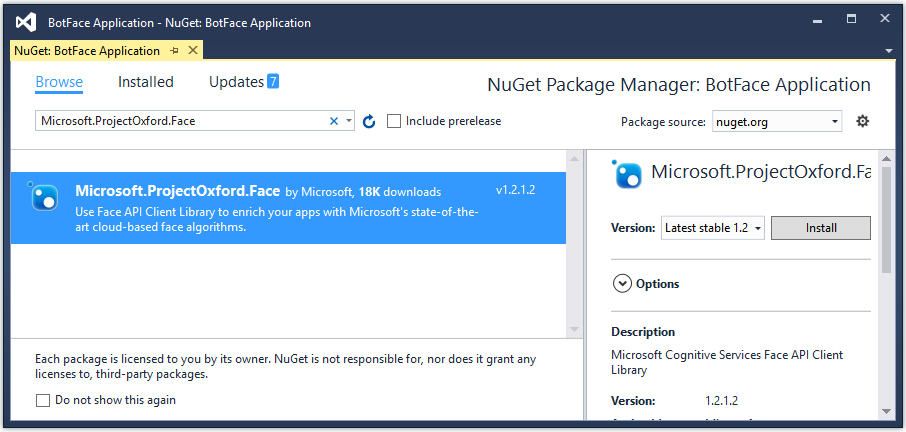The image size is (906, 432).
Task: Click the results list scrollbar up arrow
Action: 574,158
